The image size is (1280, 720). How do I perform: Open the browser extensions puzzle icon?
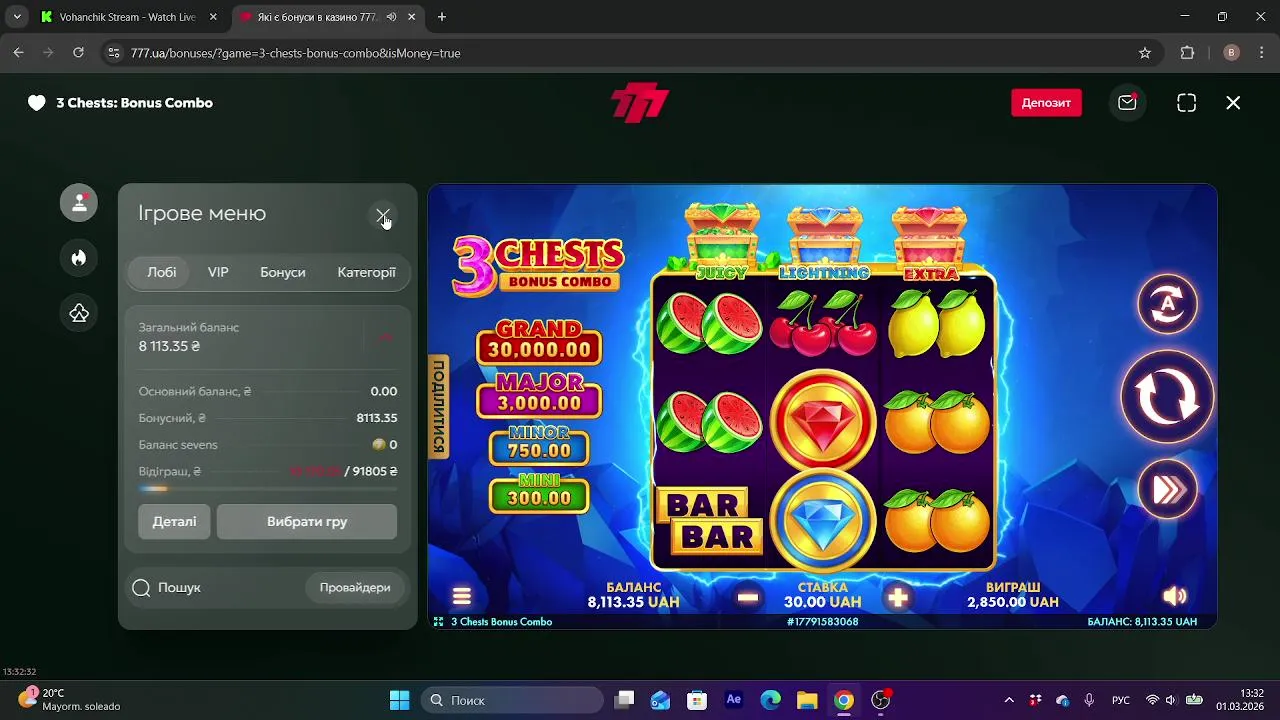click(x=1188, y=53)
